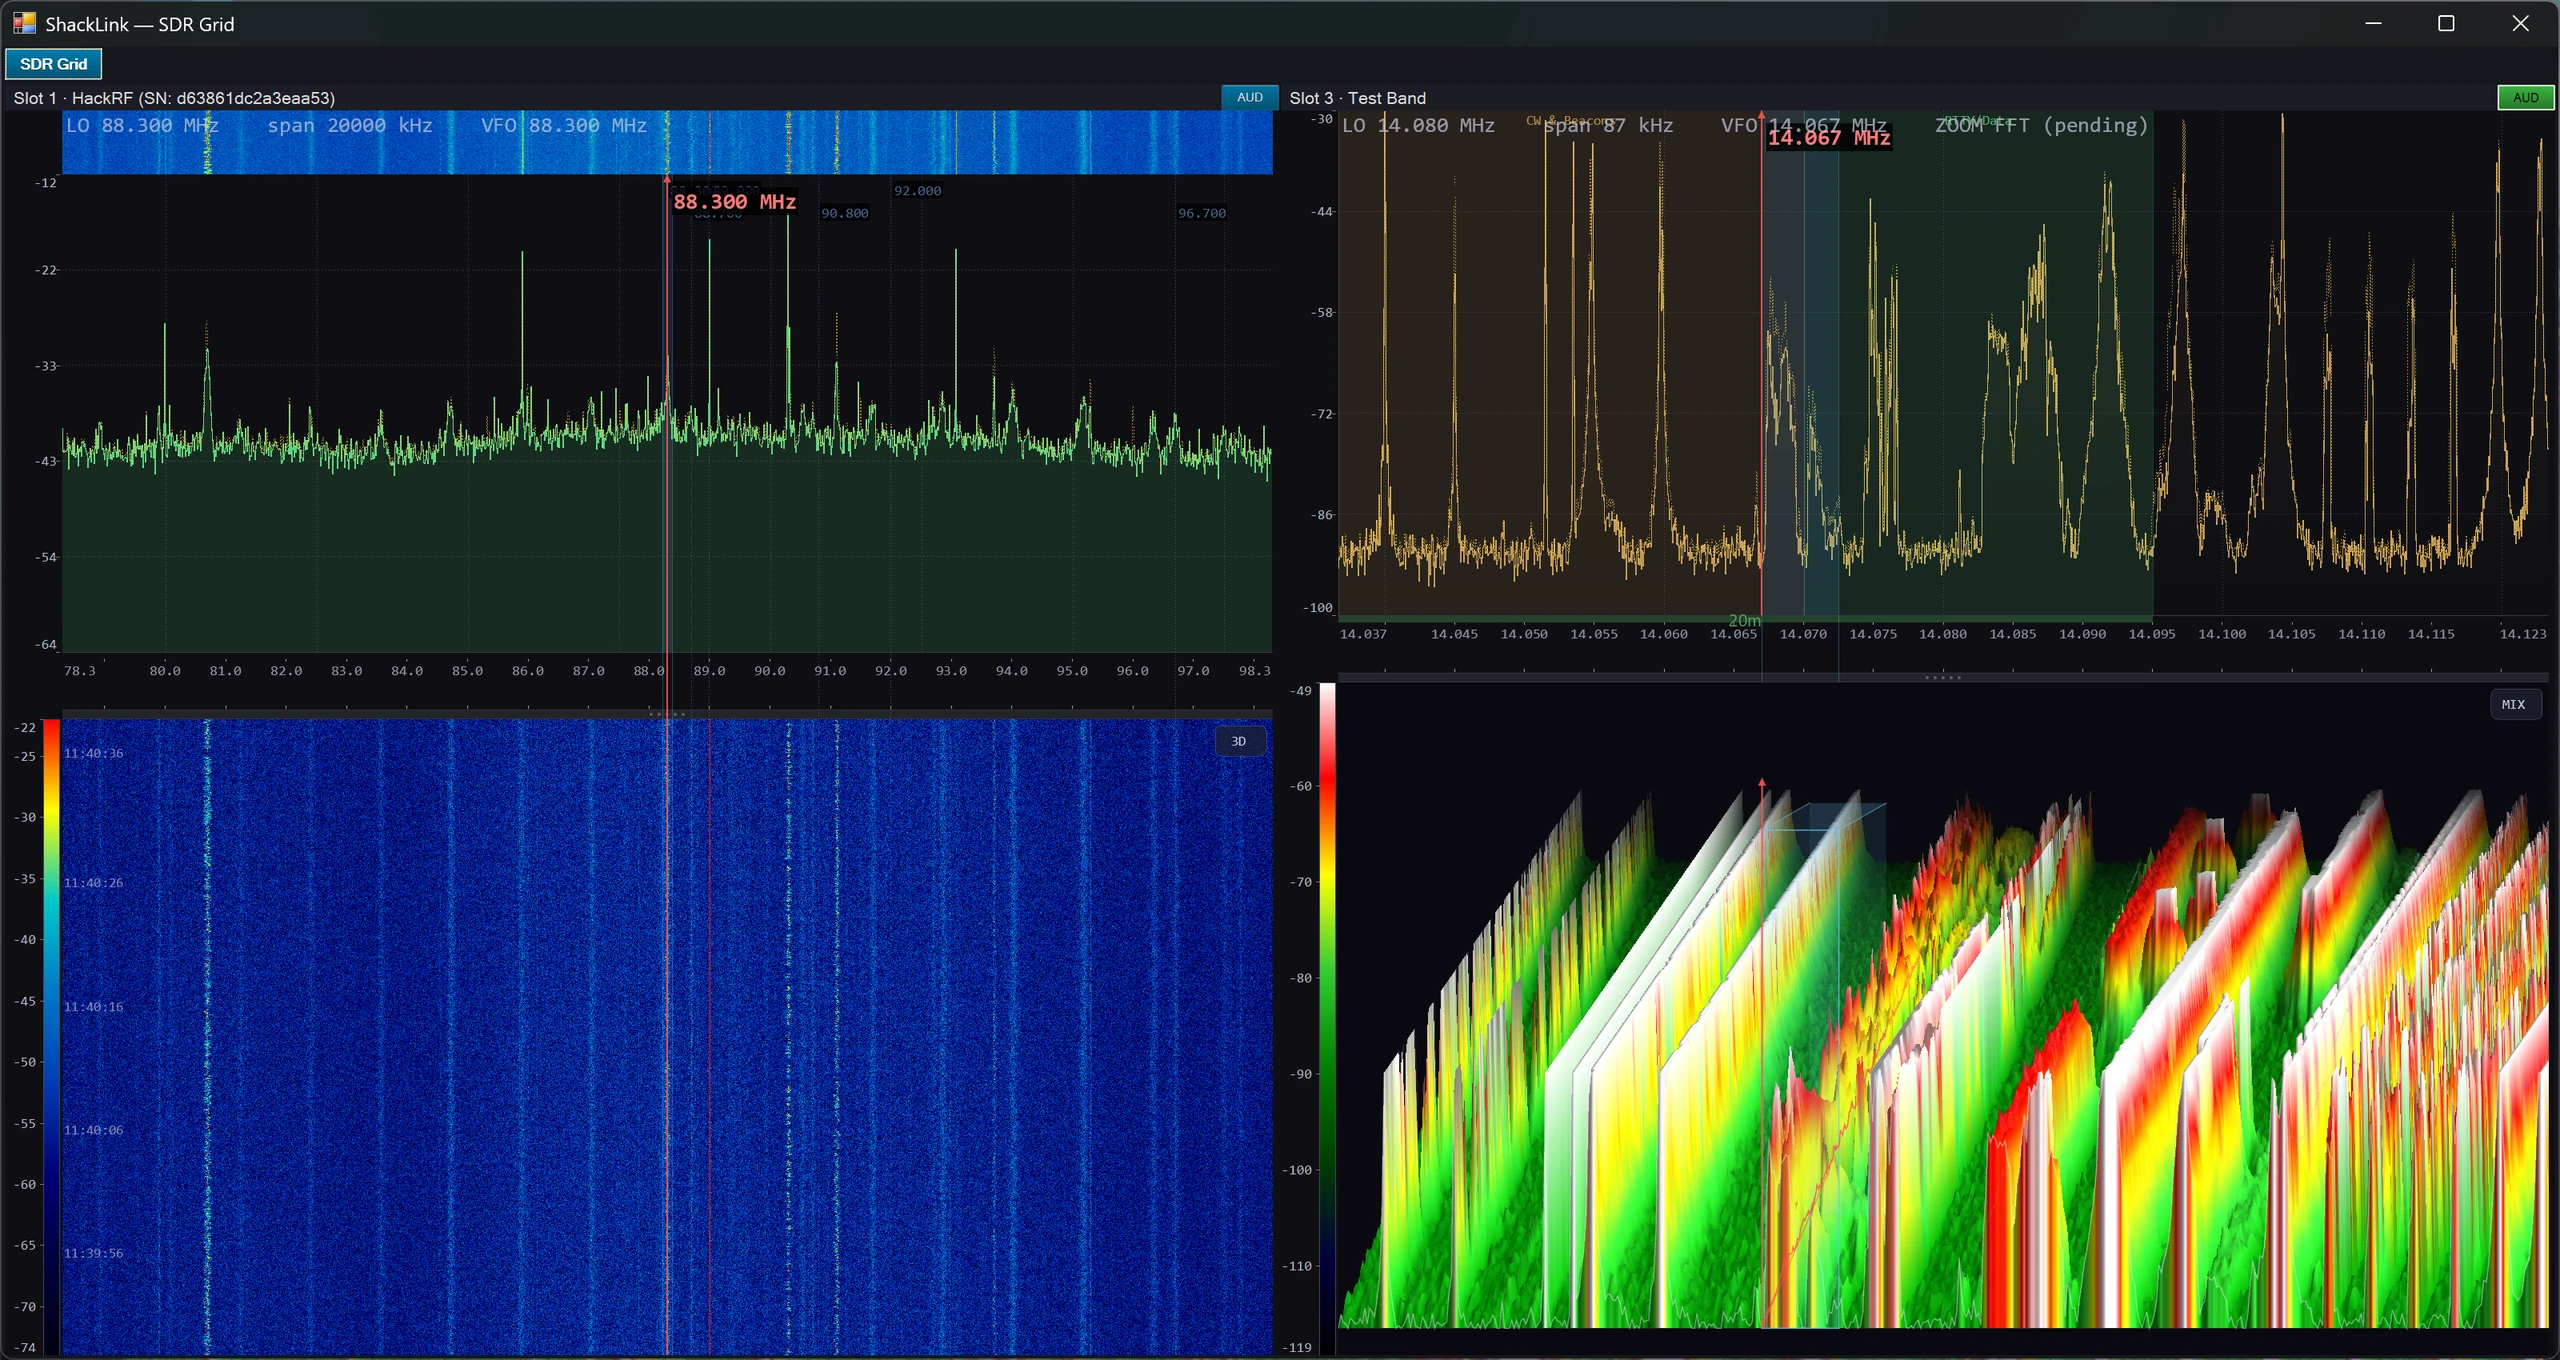Select the 90.800 bookmark label
The image size is (2560, 1360).
844,213
